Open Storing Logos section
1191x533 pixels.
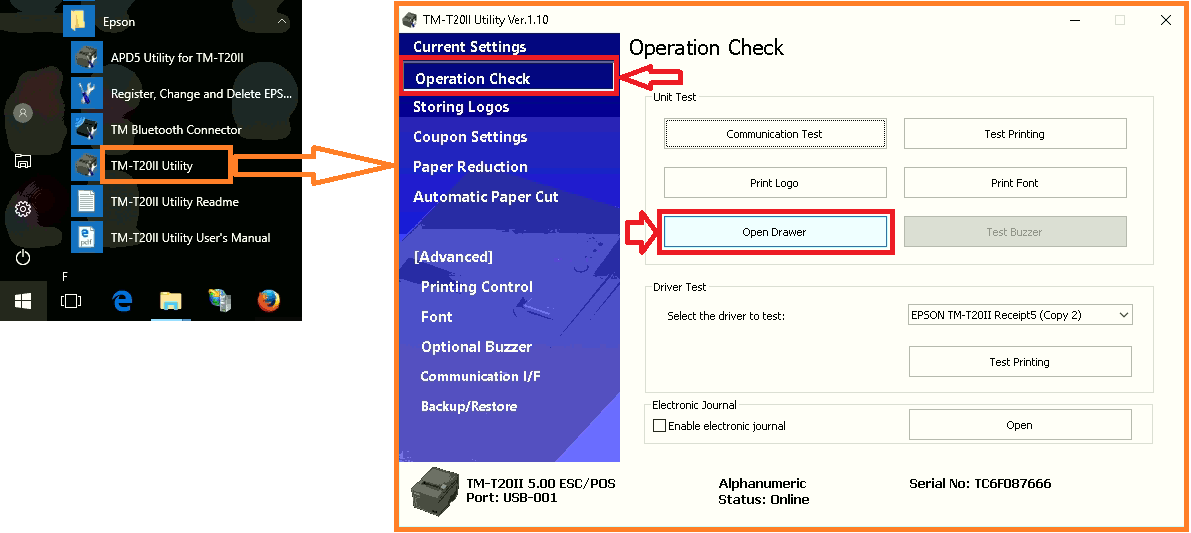[461, 107]
